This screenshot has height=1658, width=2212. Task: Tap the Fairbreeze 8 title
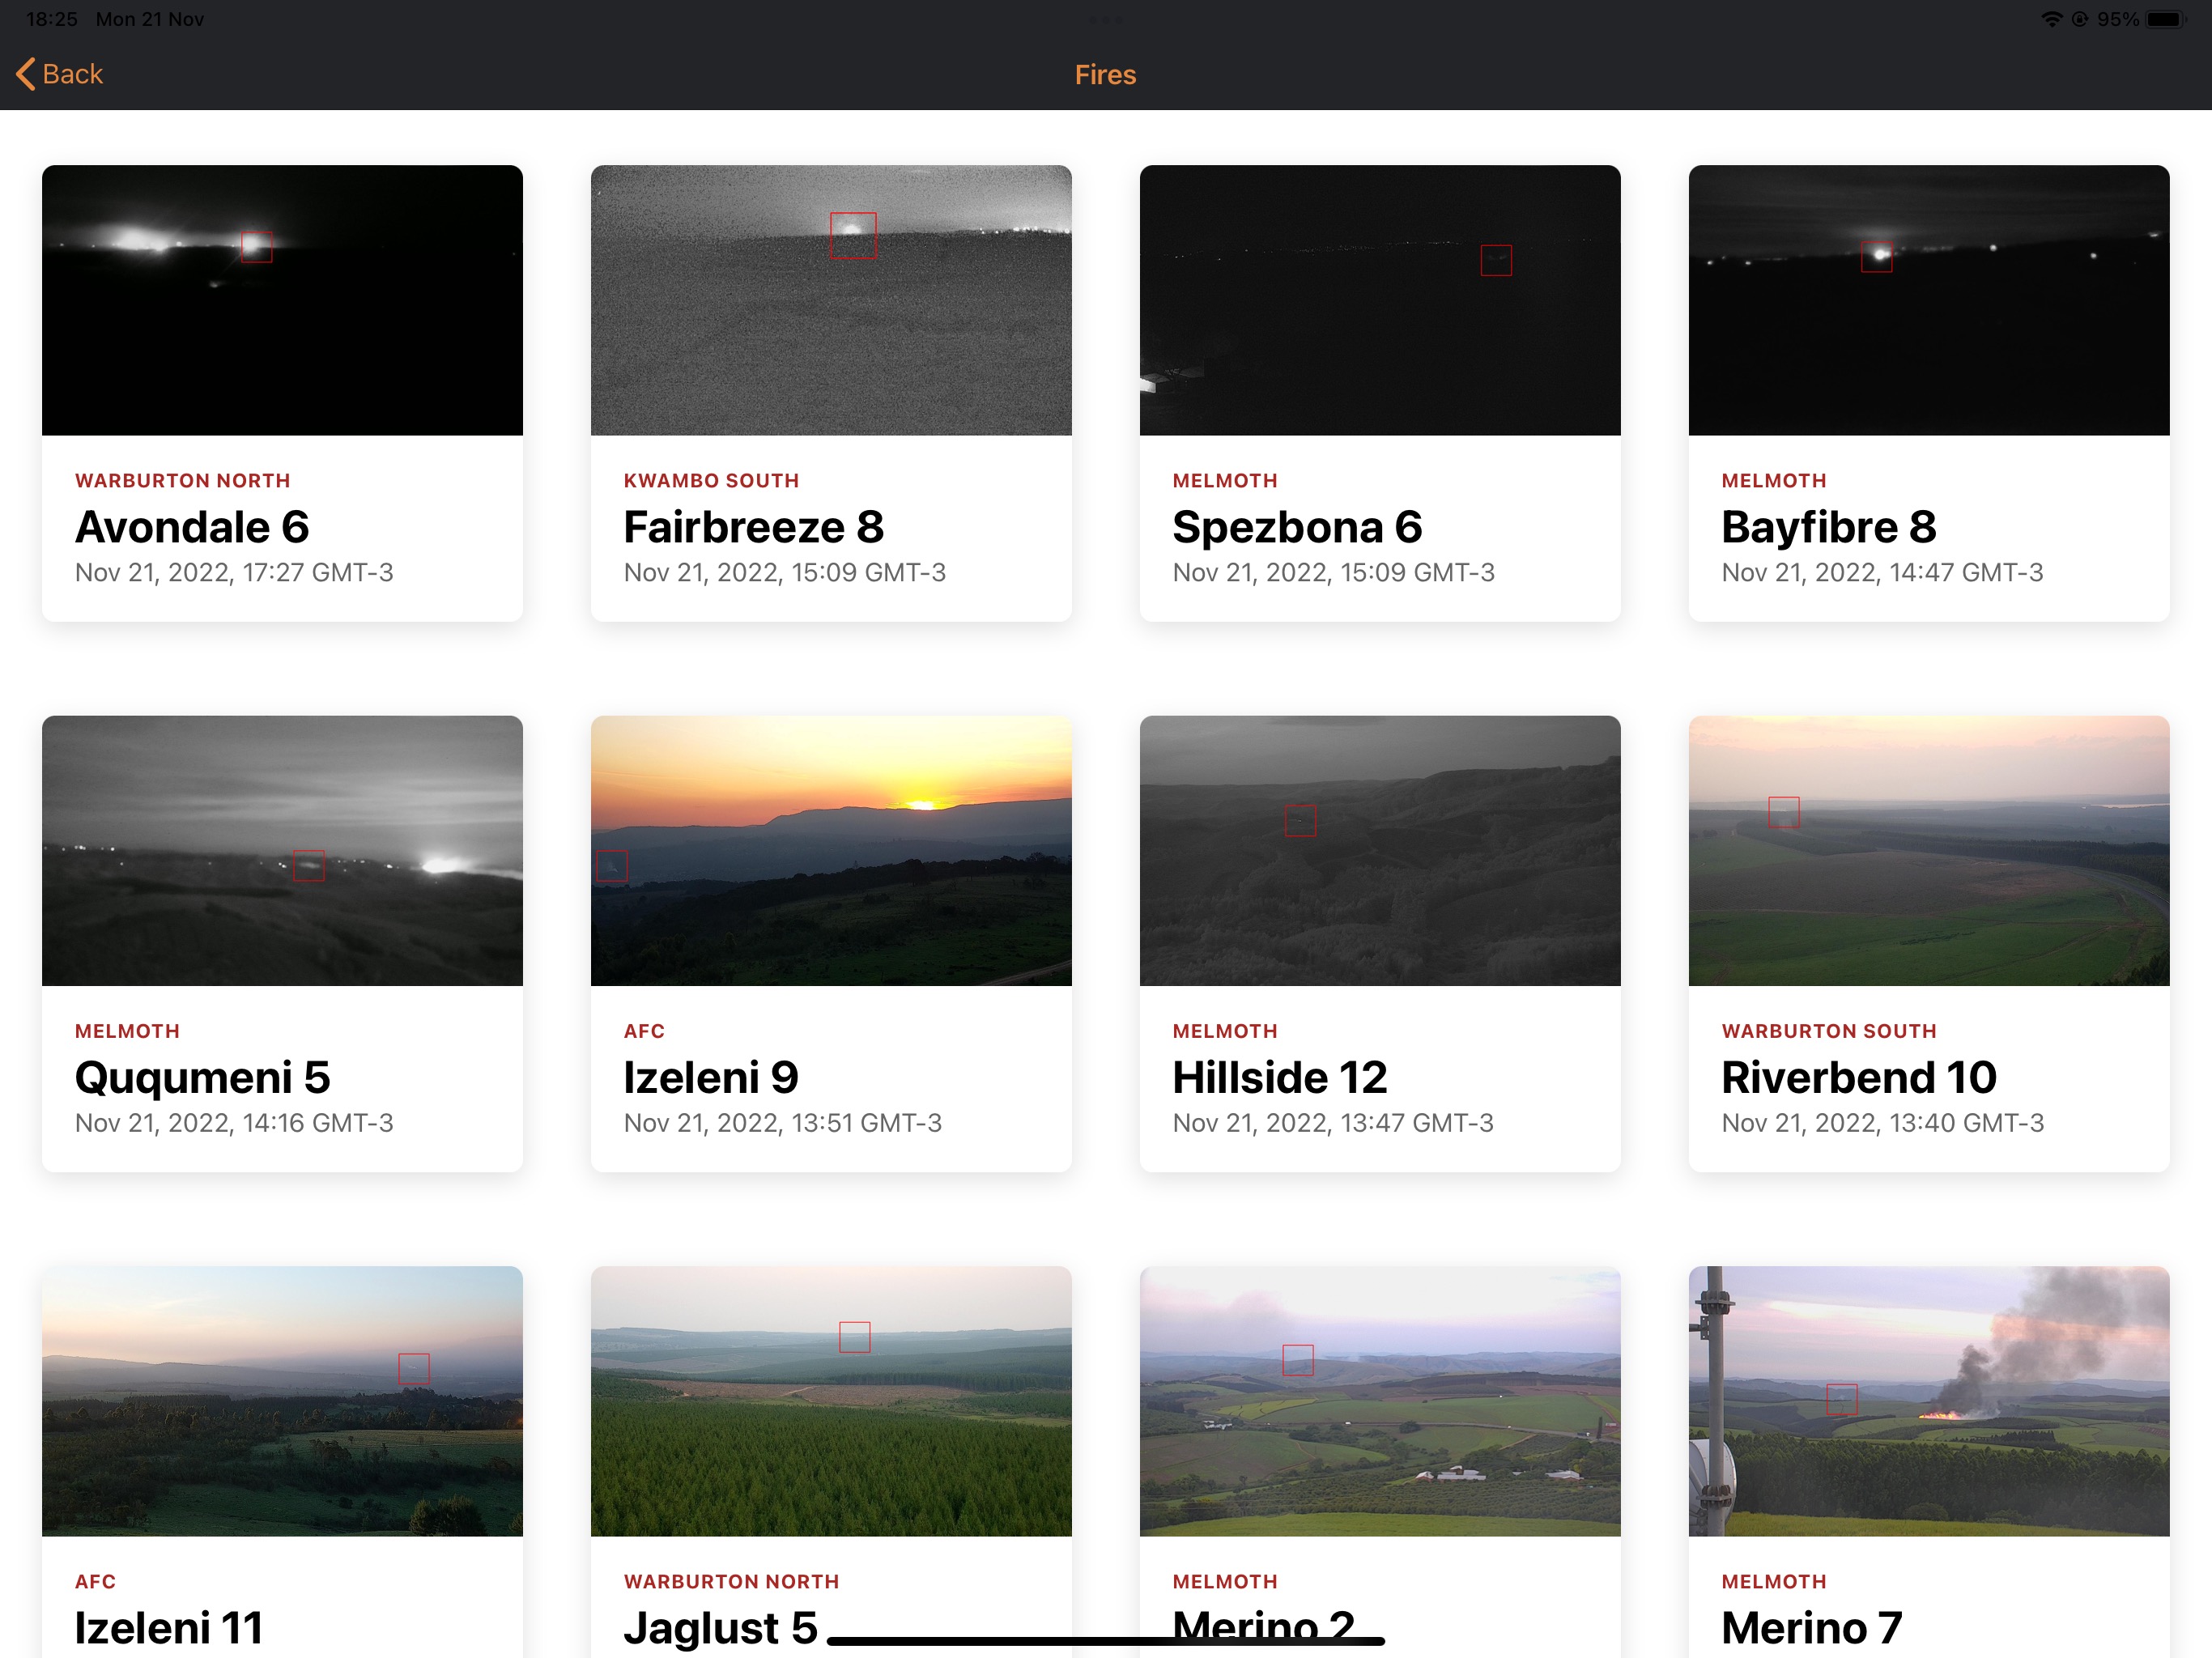click(x=753, y=527)
